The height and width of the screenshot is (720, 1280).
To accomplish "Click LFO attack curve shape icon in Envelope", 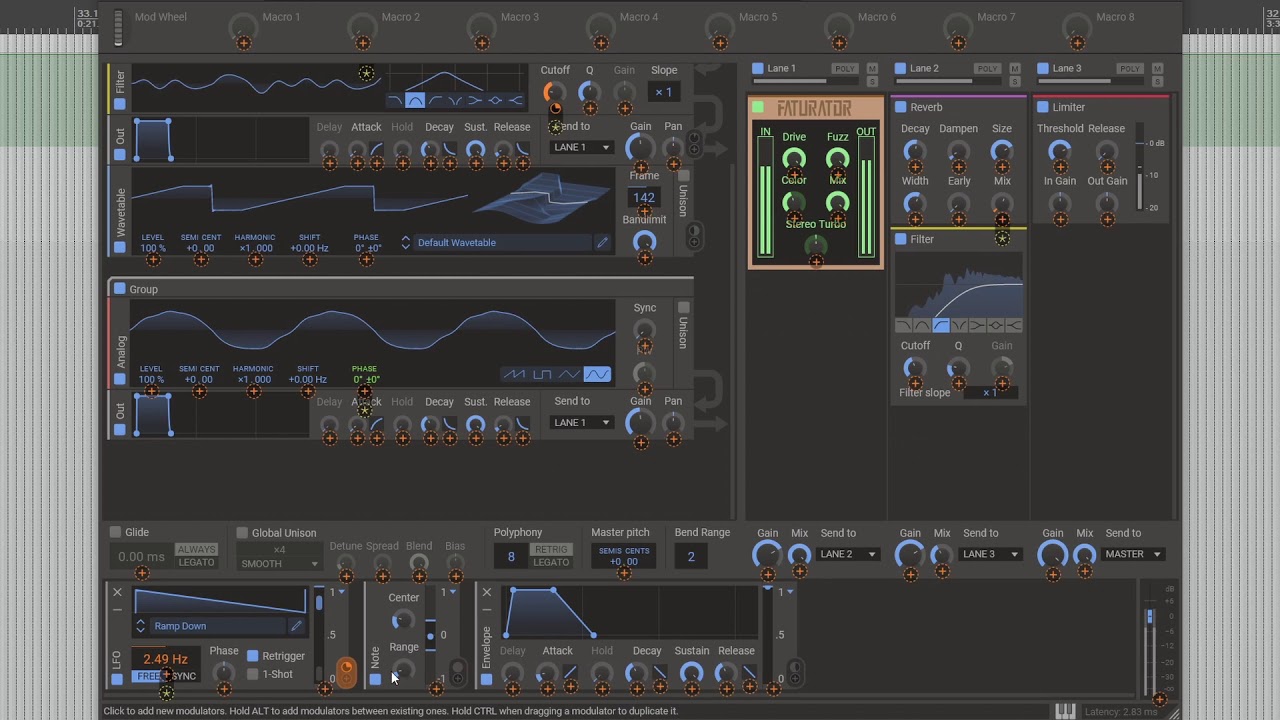I will [x=570, y=673].
